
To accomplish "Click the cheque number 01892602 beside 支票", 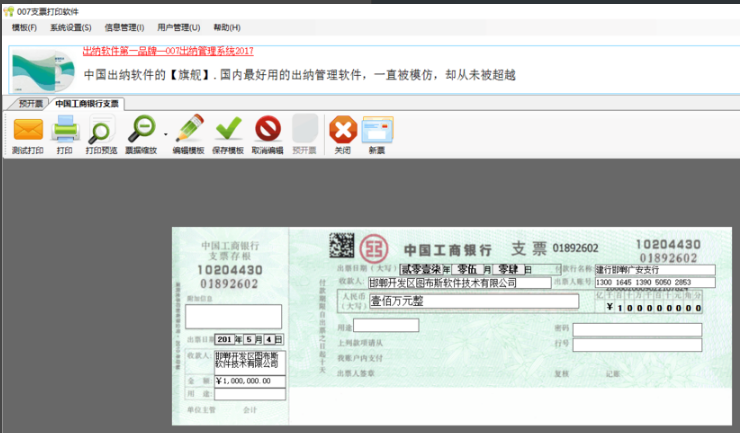I will coord(575,248).
